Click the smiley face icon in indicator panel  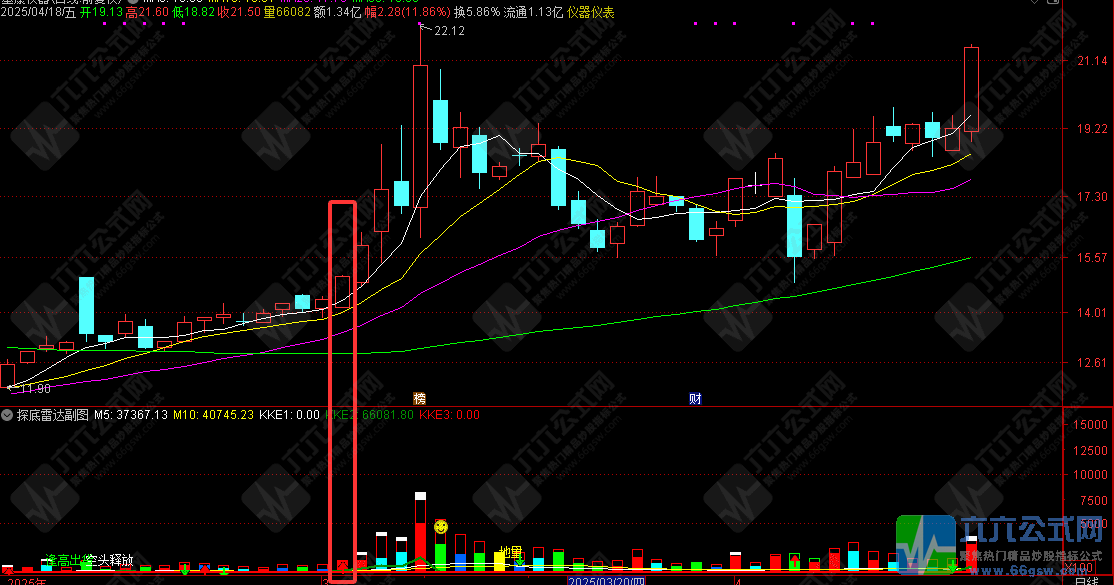[x=440, y=525]
